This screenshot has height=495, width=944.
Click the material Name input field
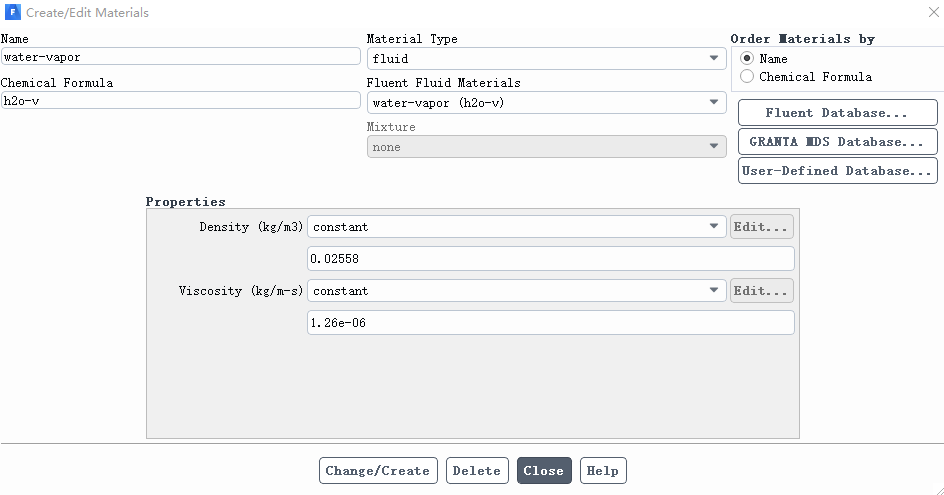(x=181, y=57)
